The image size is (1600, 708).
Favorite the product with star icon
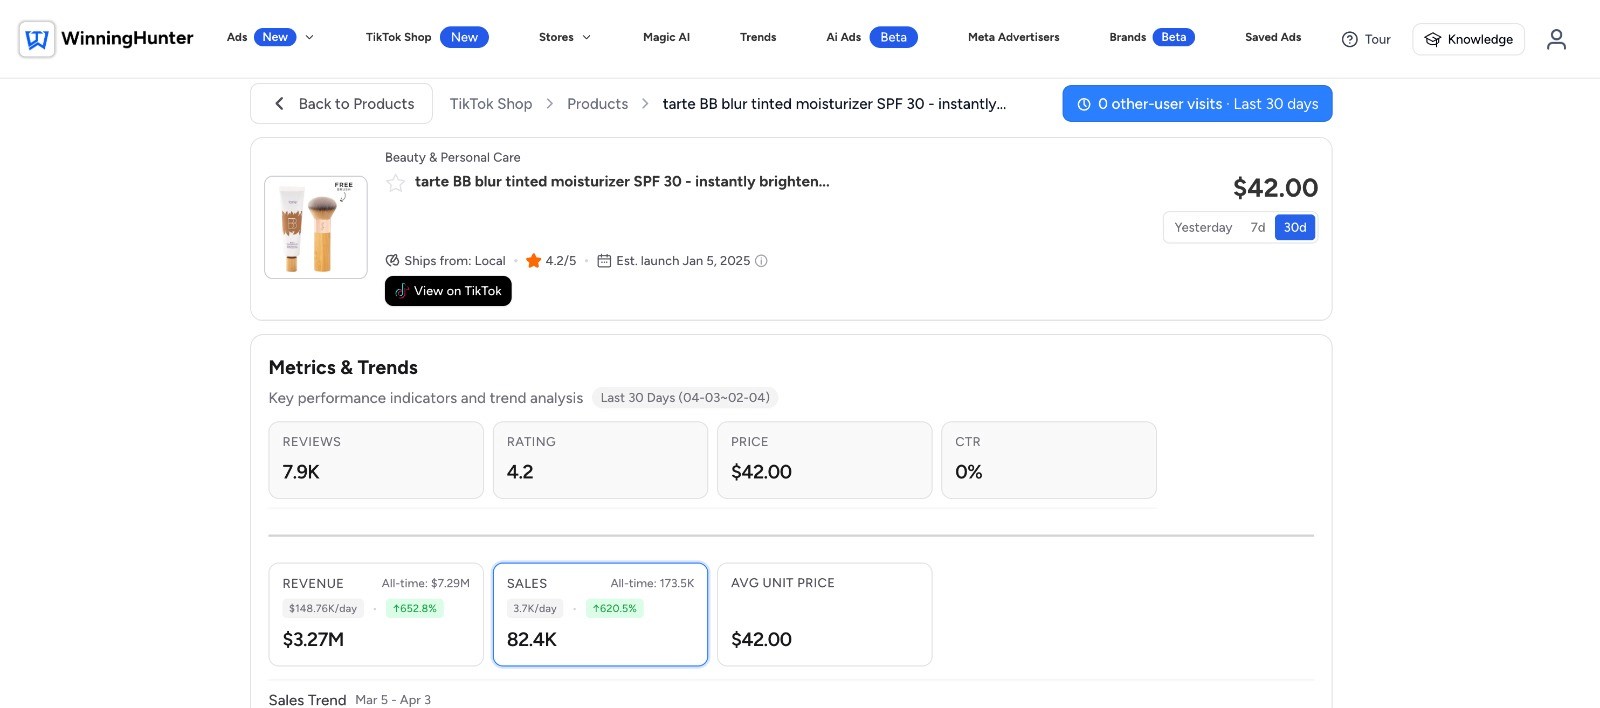point(396,182)
